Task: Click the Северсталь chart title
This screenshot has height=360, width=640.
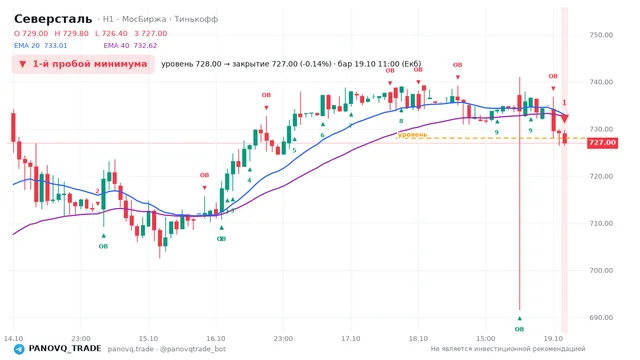Action: tap(53, 19)
